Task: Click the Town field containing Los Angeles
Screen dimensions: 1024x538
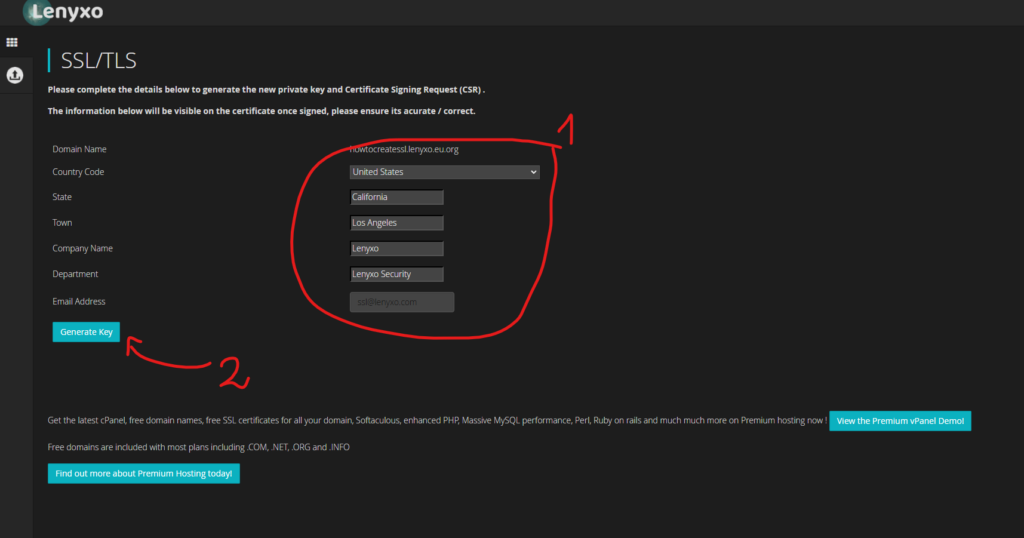Action: pyautogui.click(x=396, y=223)
